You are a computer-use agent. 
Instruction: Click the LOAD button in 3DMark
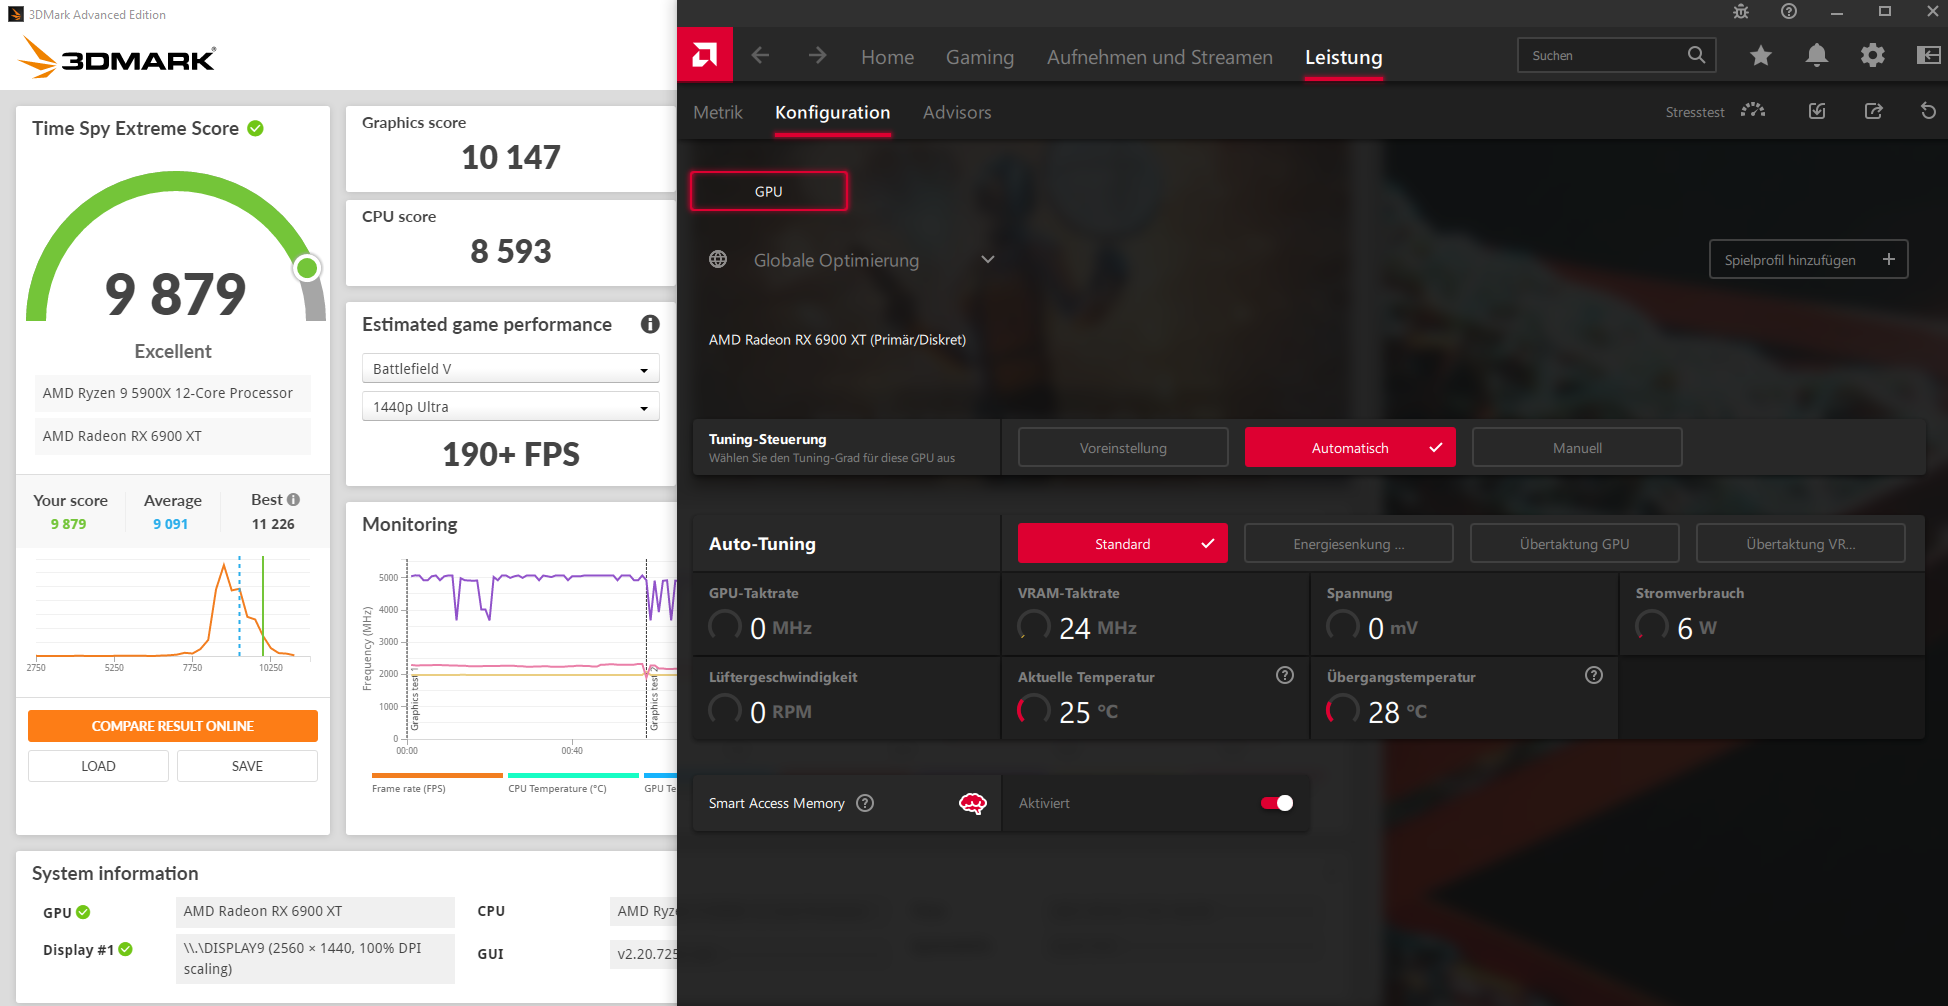point(98,766)
